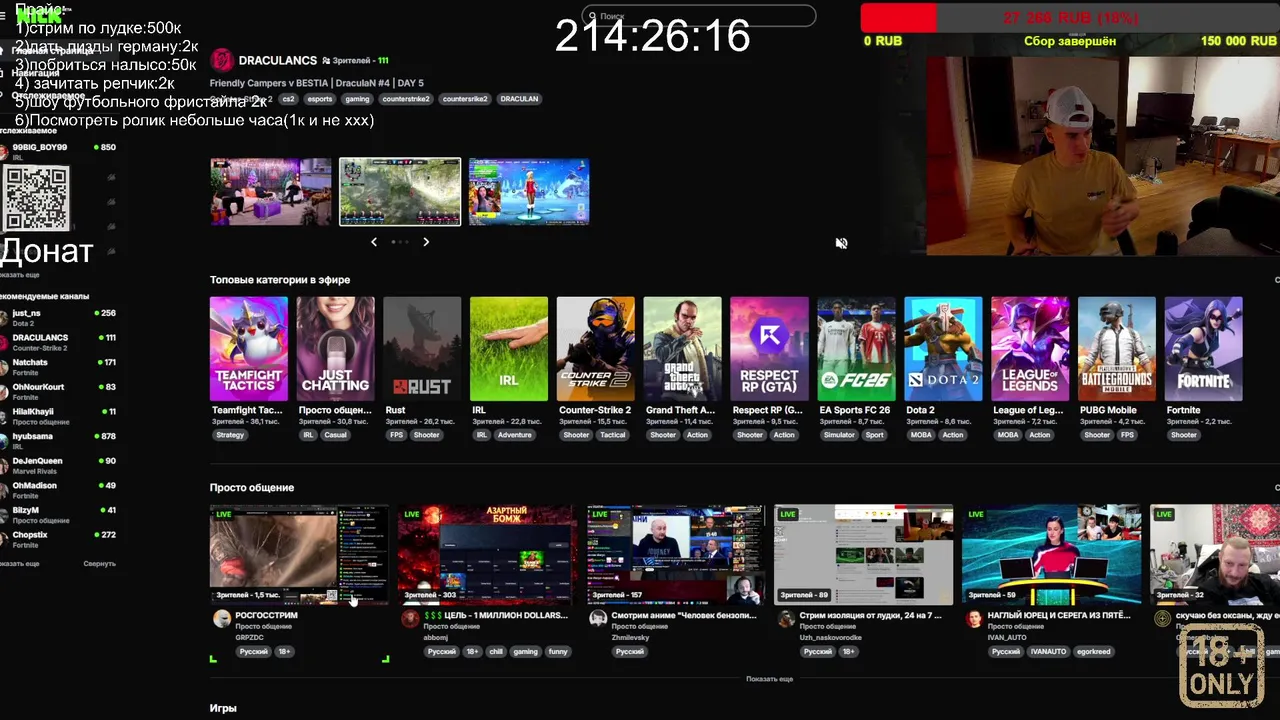Go to previous featured stream with left arrow

coord(374,242)
